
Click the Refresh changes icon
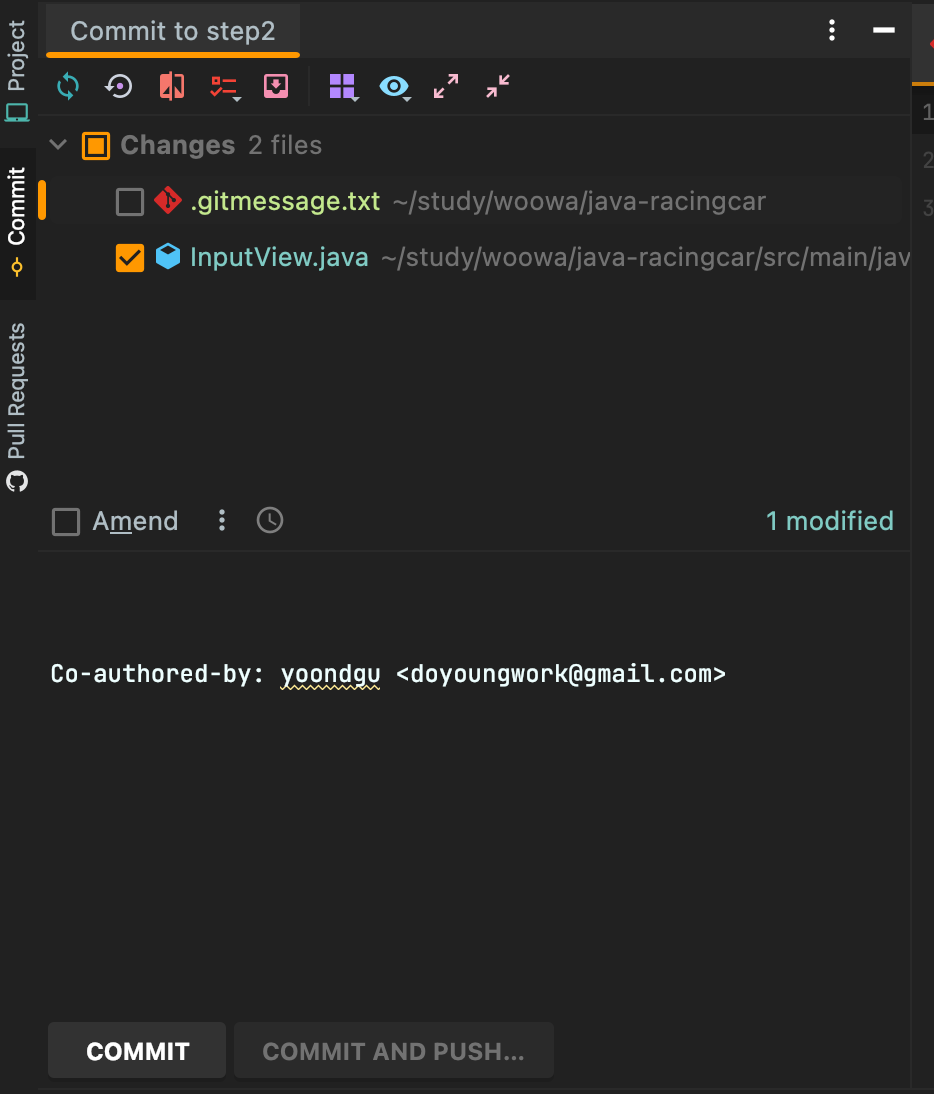point(68,87)
